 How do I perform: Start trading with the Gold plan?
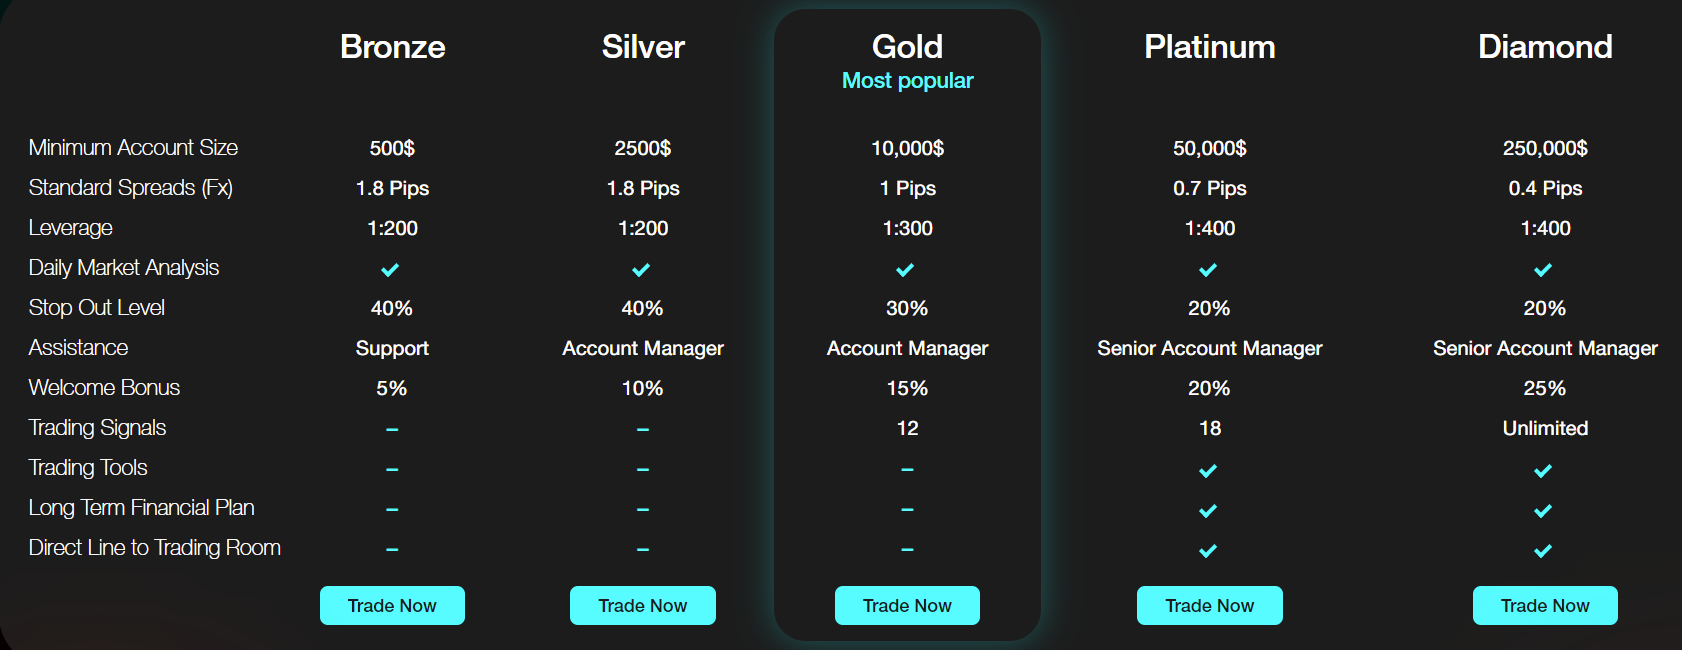[x=907, y=606]
